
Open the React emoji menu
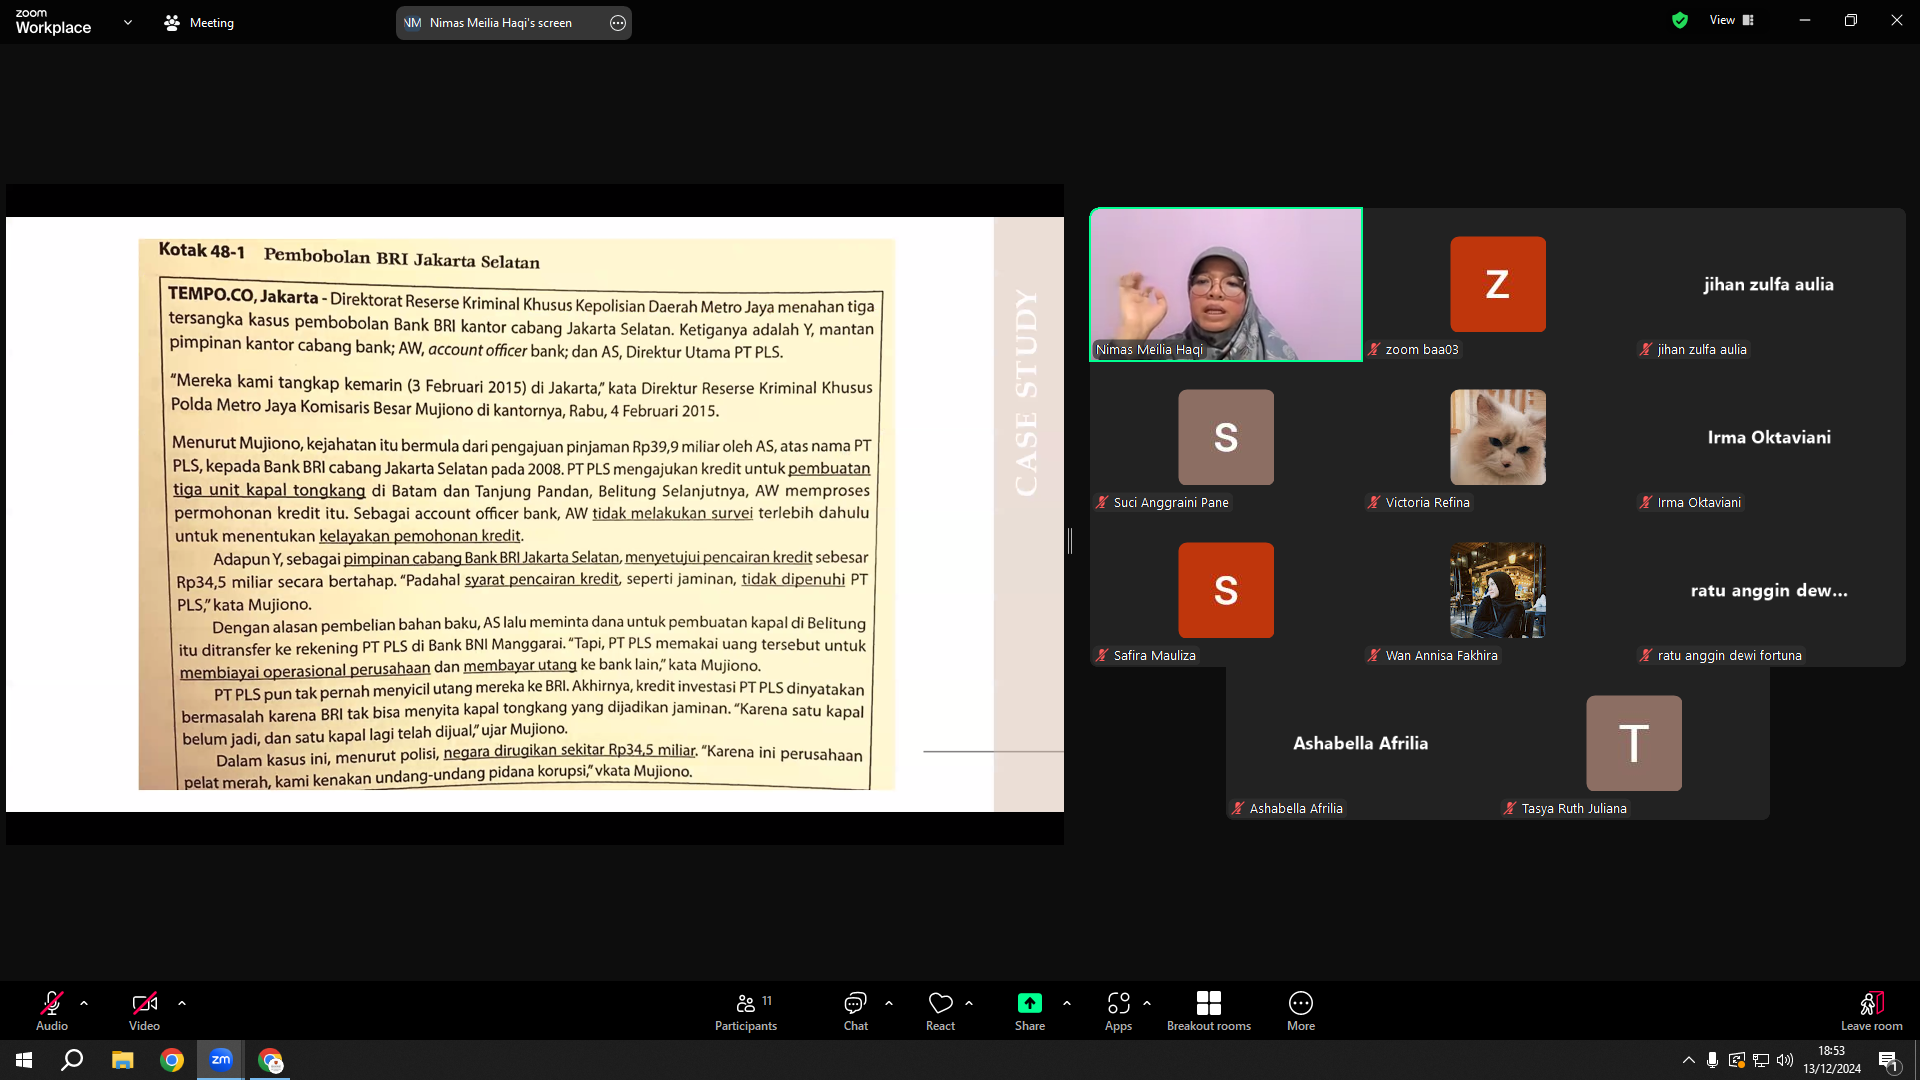point(940,1011)
